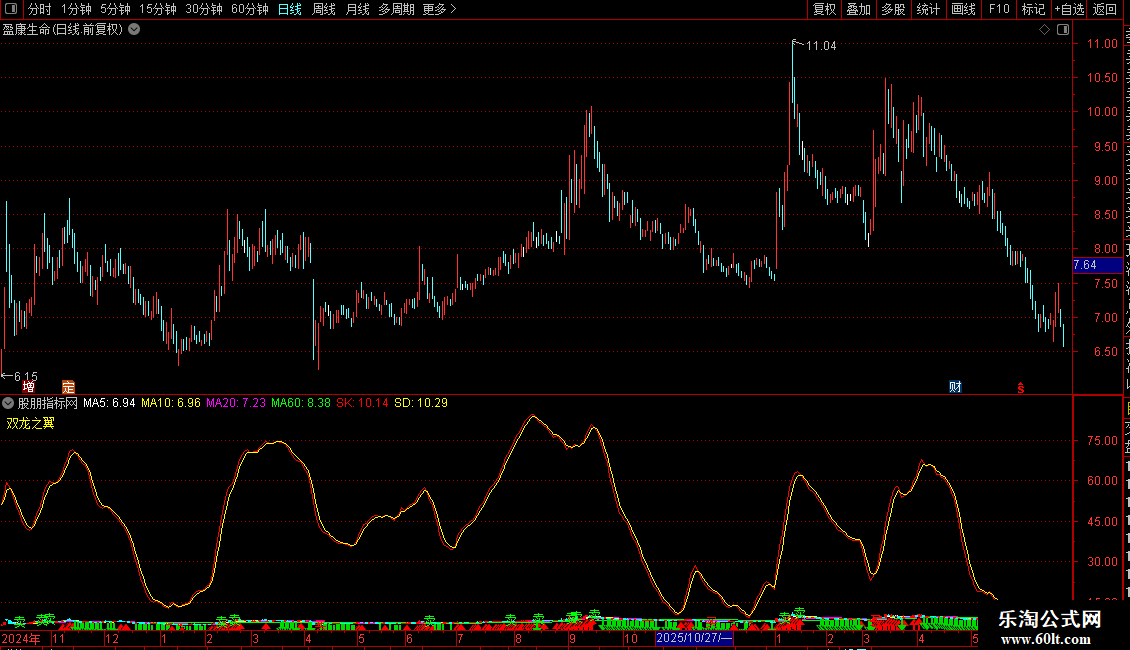This screenshot has width=1130, height=650.
Task: Click the 75.00 indicator axis label
Action: 1102,441
